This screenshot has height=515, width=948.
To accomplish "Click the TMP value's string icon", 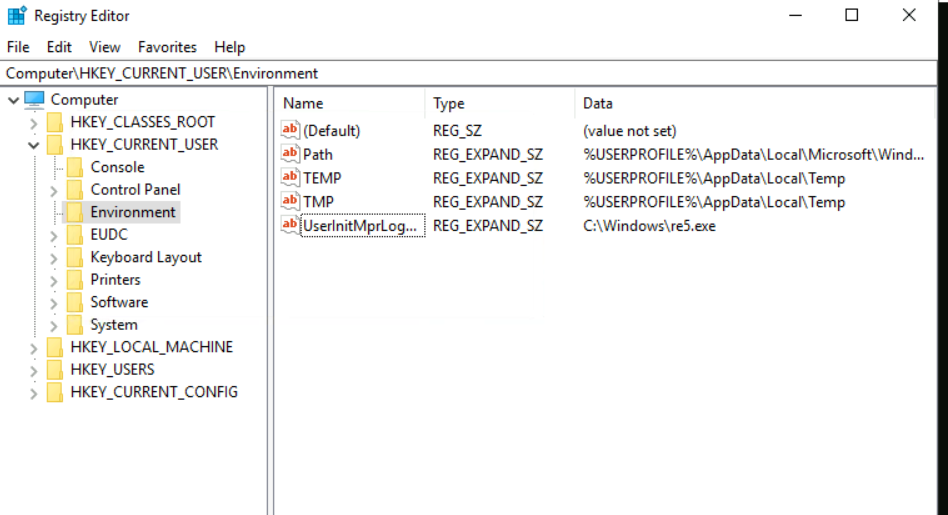I will [x=290, y=201].
